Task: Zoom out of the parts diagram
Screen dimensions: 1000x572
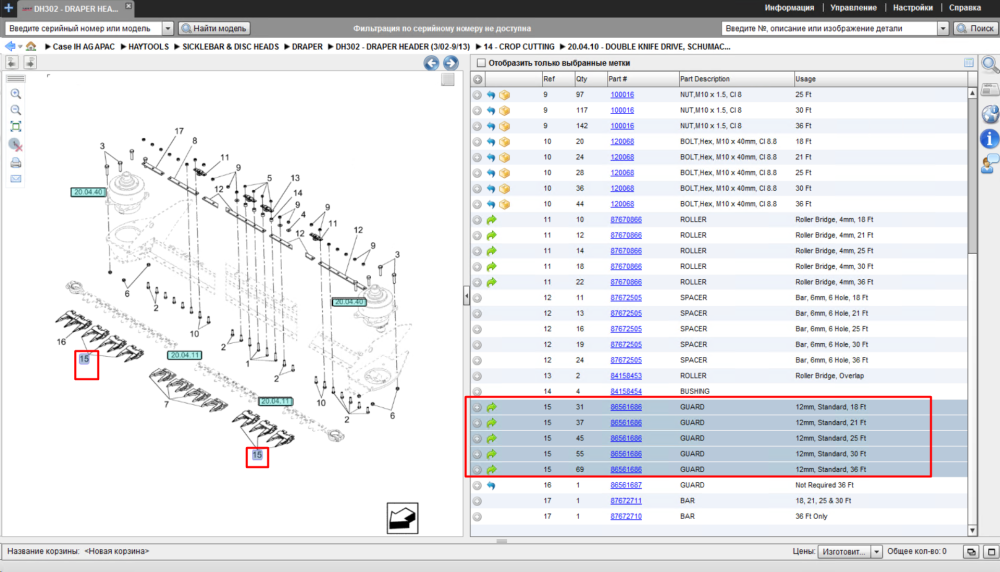Action: 16,110
